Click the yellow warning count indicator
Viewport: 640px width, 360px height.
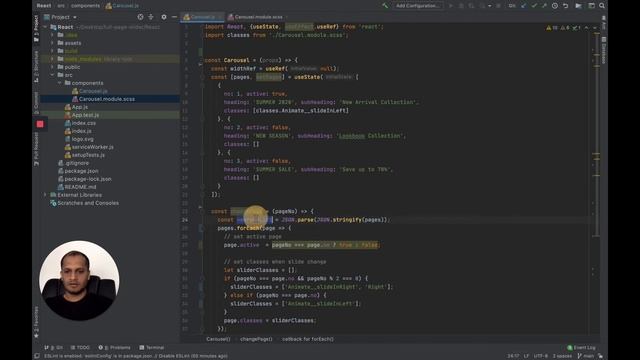pos(552,28)
